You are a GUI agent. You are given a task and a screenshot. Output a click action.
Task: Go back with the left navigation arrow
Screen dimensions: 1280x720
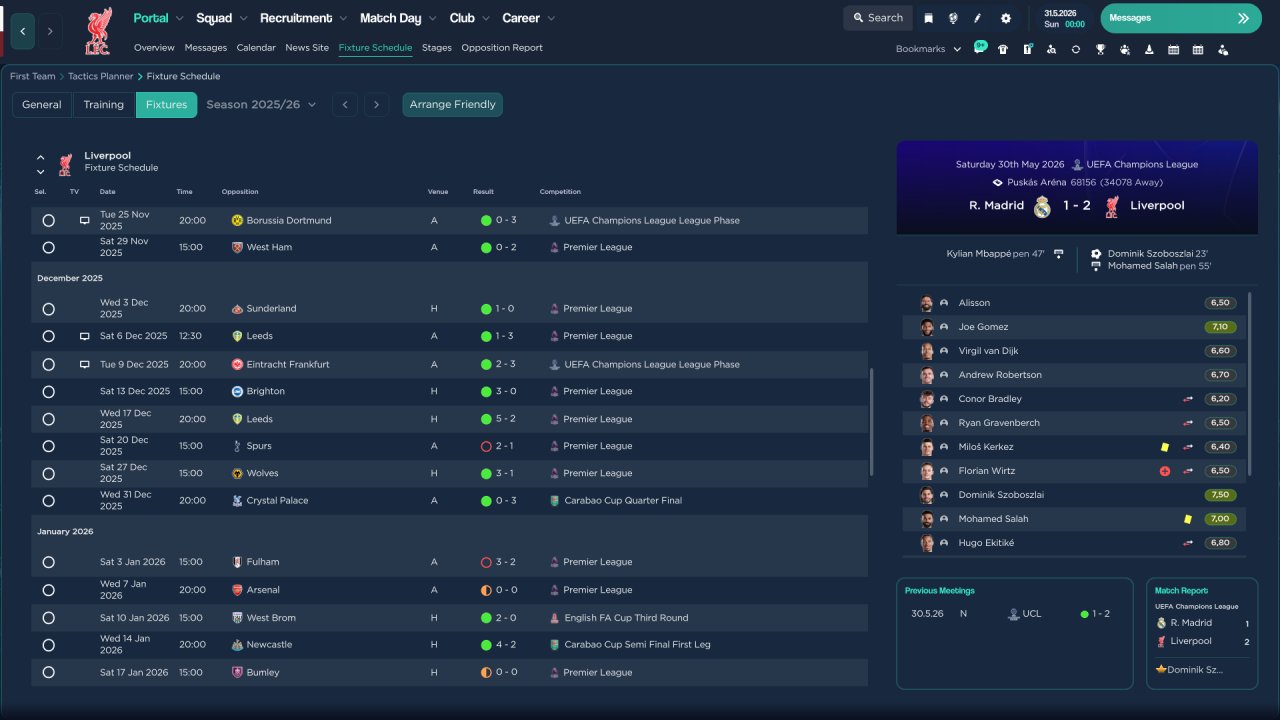[23, 31]
